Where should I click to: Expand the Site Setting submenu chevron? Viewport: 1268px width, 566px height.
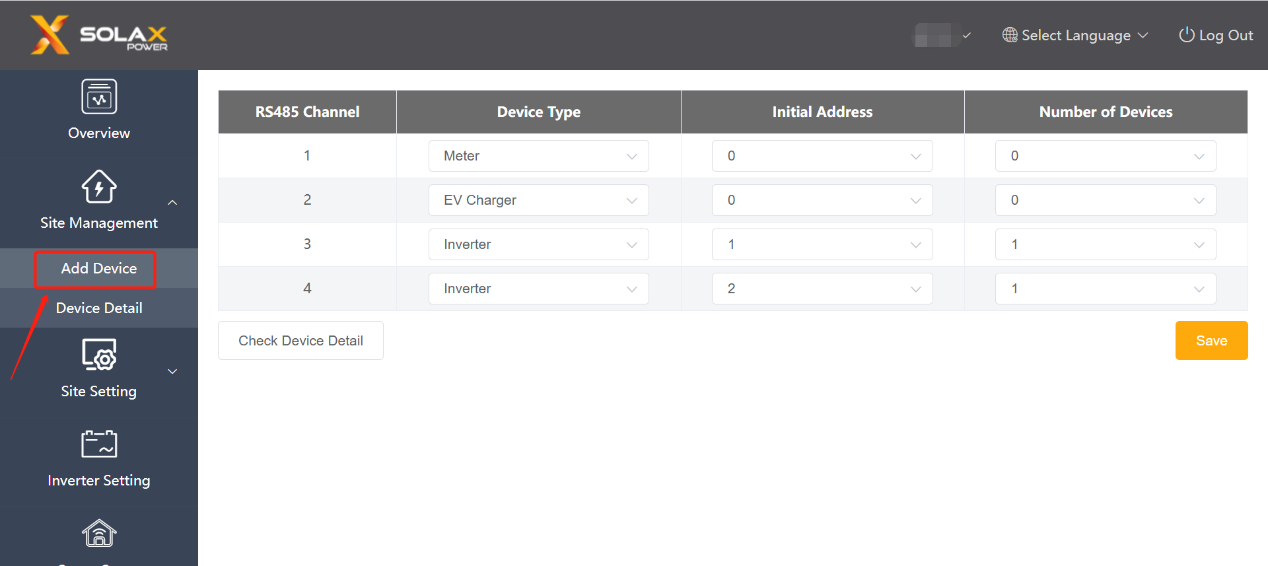point(172,371)
